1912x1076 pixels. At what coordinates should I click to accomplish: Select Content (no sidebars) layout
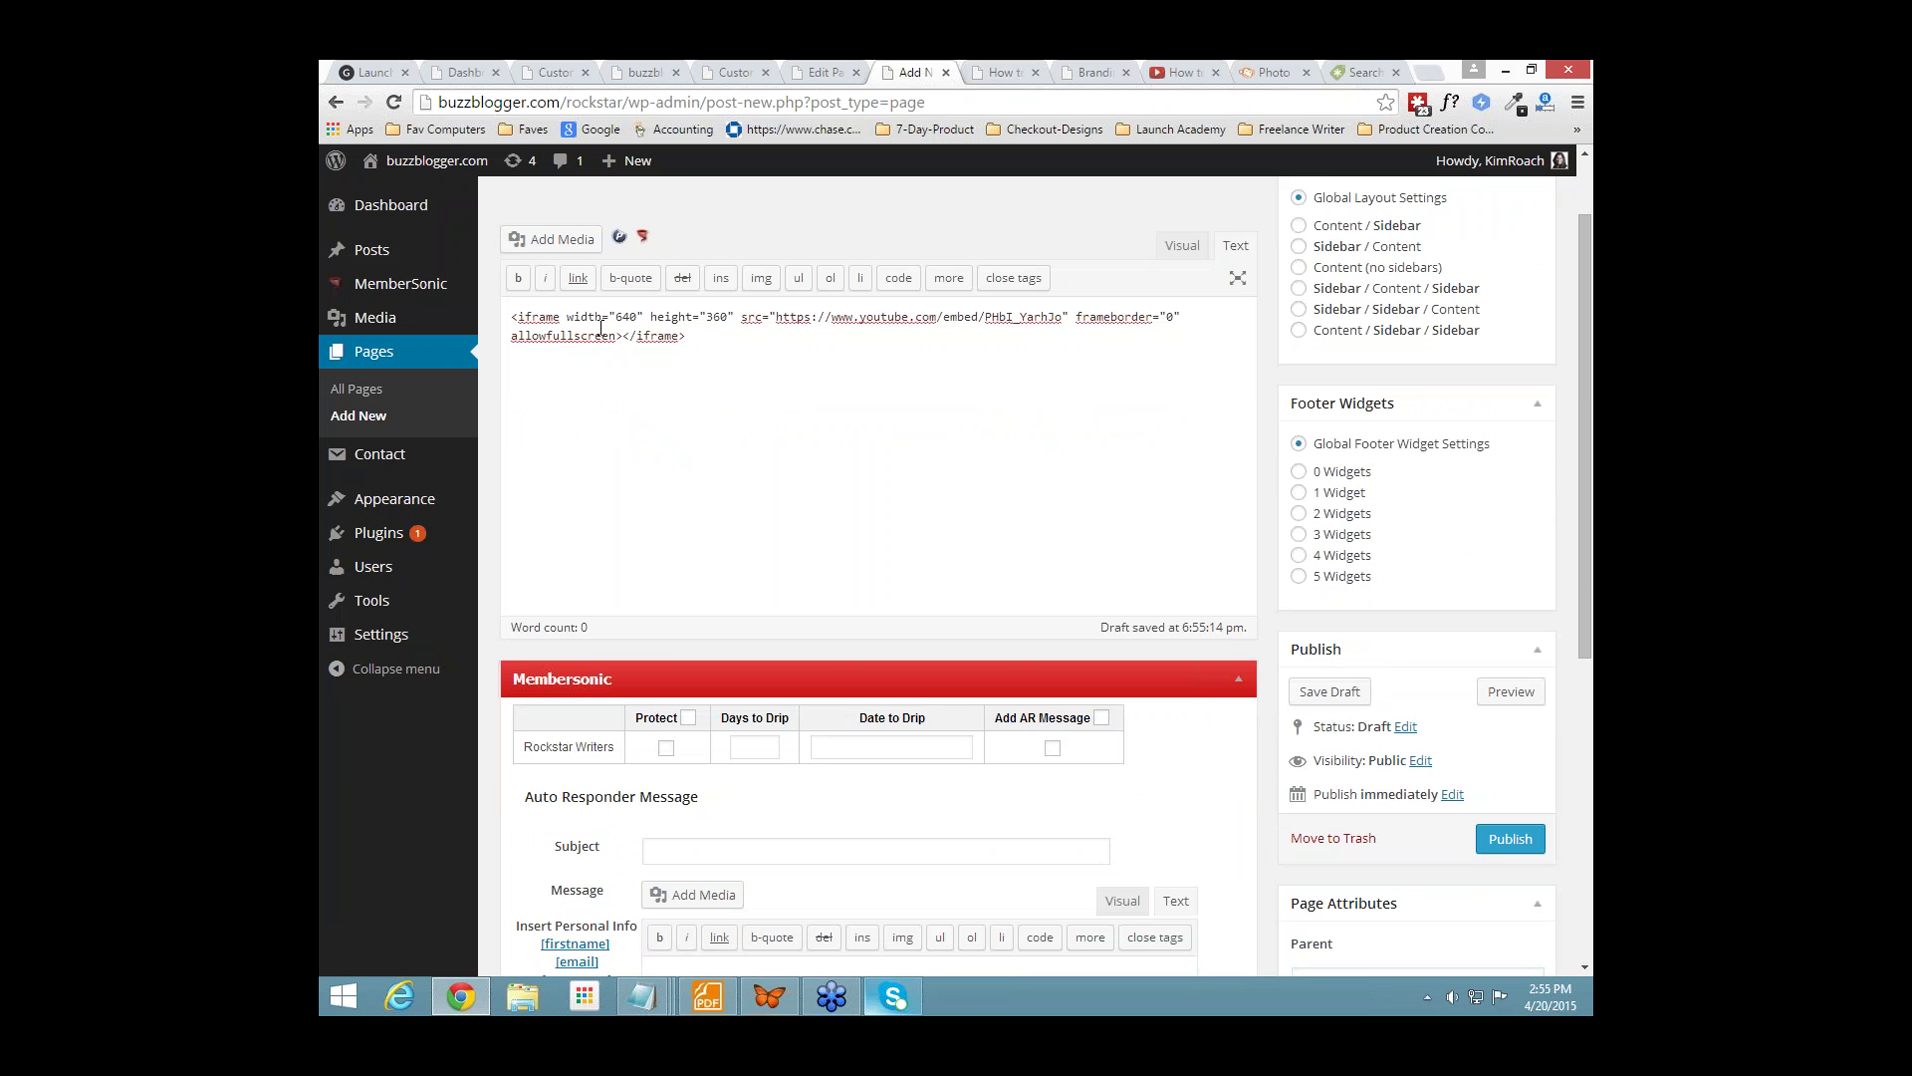point(1298,267)
